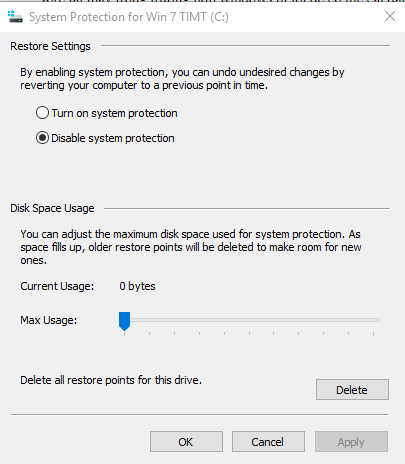Click the Current Usage label
Viewport: 405px width, 464px height.
[x=57, y=286]
